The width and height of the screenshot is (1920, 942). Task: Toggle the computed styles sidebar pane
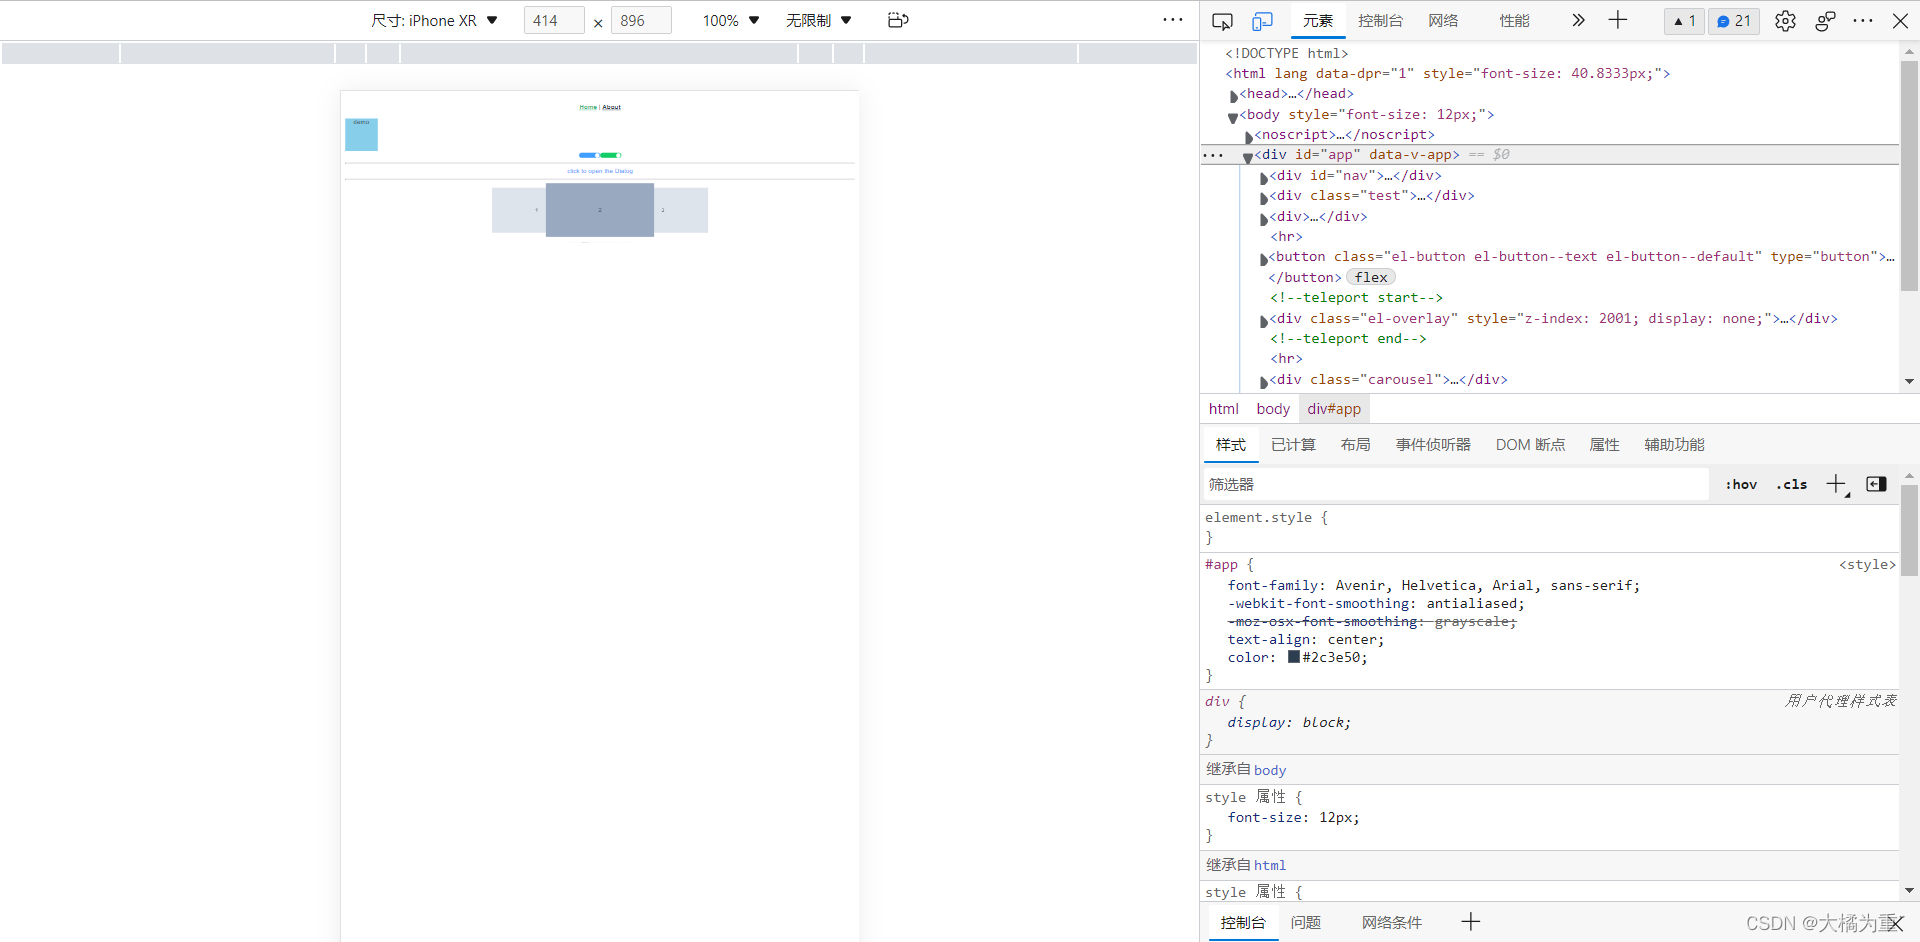tap(1876, 484)
